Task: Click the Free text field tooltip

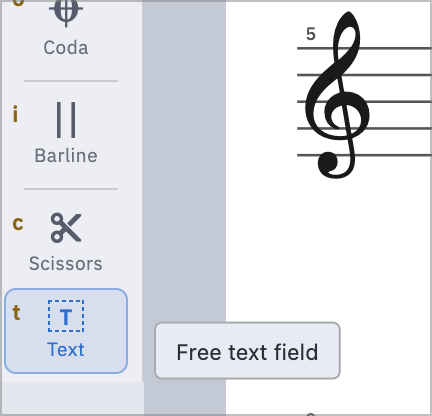Action: tap(247, 350)
